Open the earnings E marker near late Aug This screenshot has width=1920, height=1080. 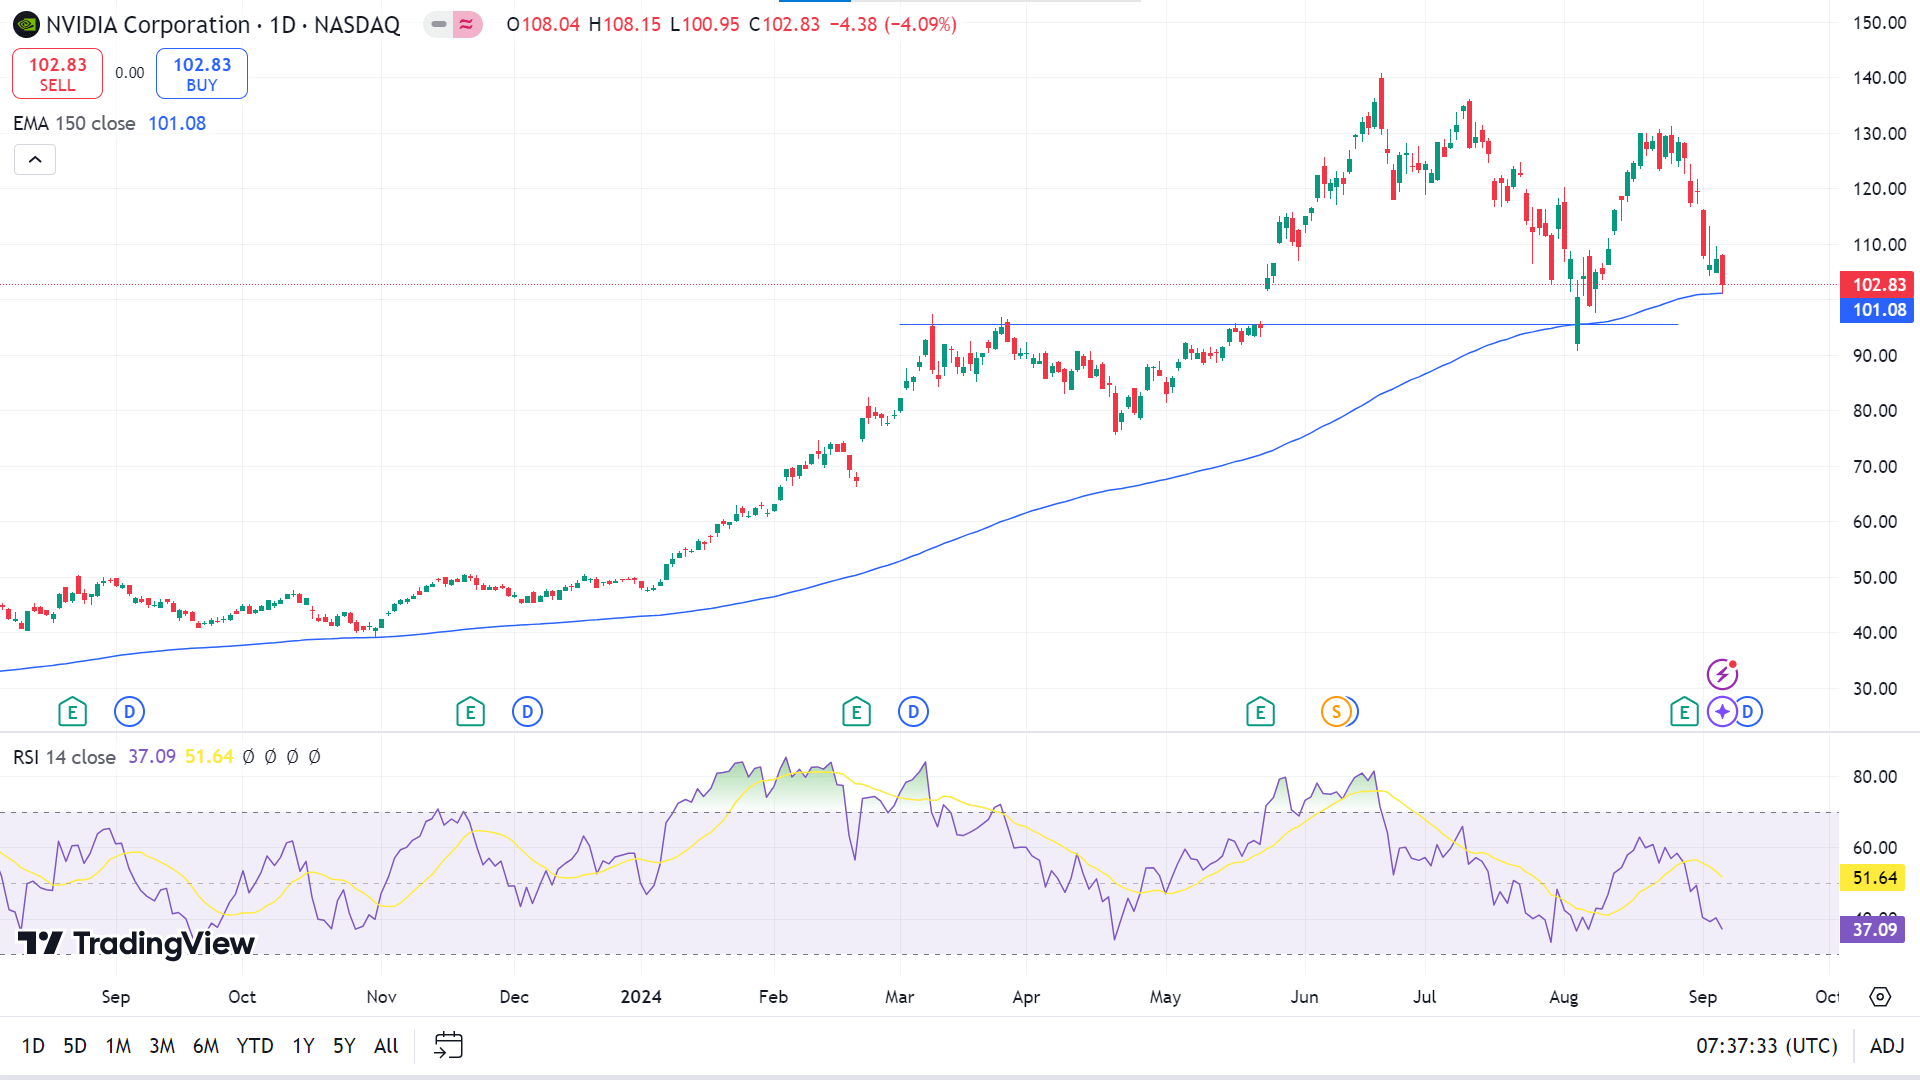coord(1684,712)
